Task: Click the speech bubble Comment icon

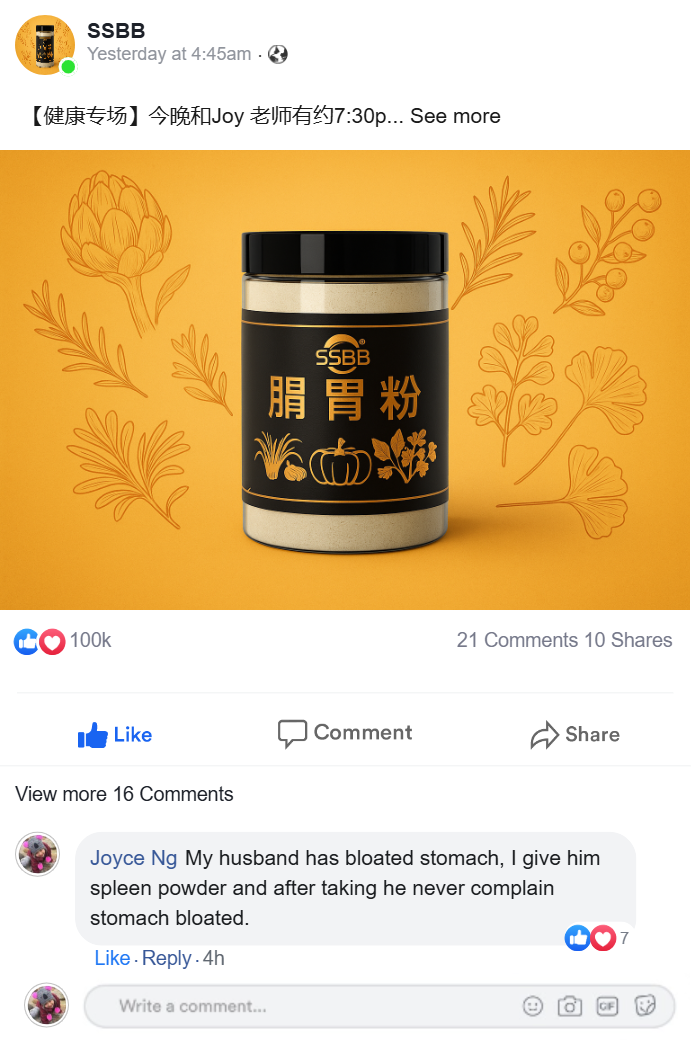Action: [292, 734]
